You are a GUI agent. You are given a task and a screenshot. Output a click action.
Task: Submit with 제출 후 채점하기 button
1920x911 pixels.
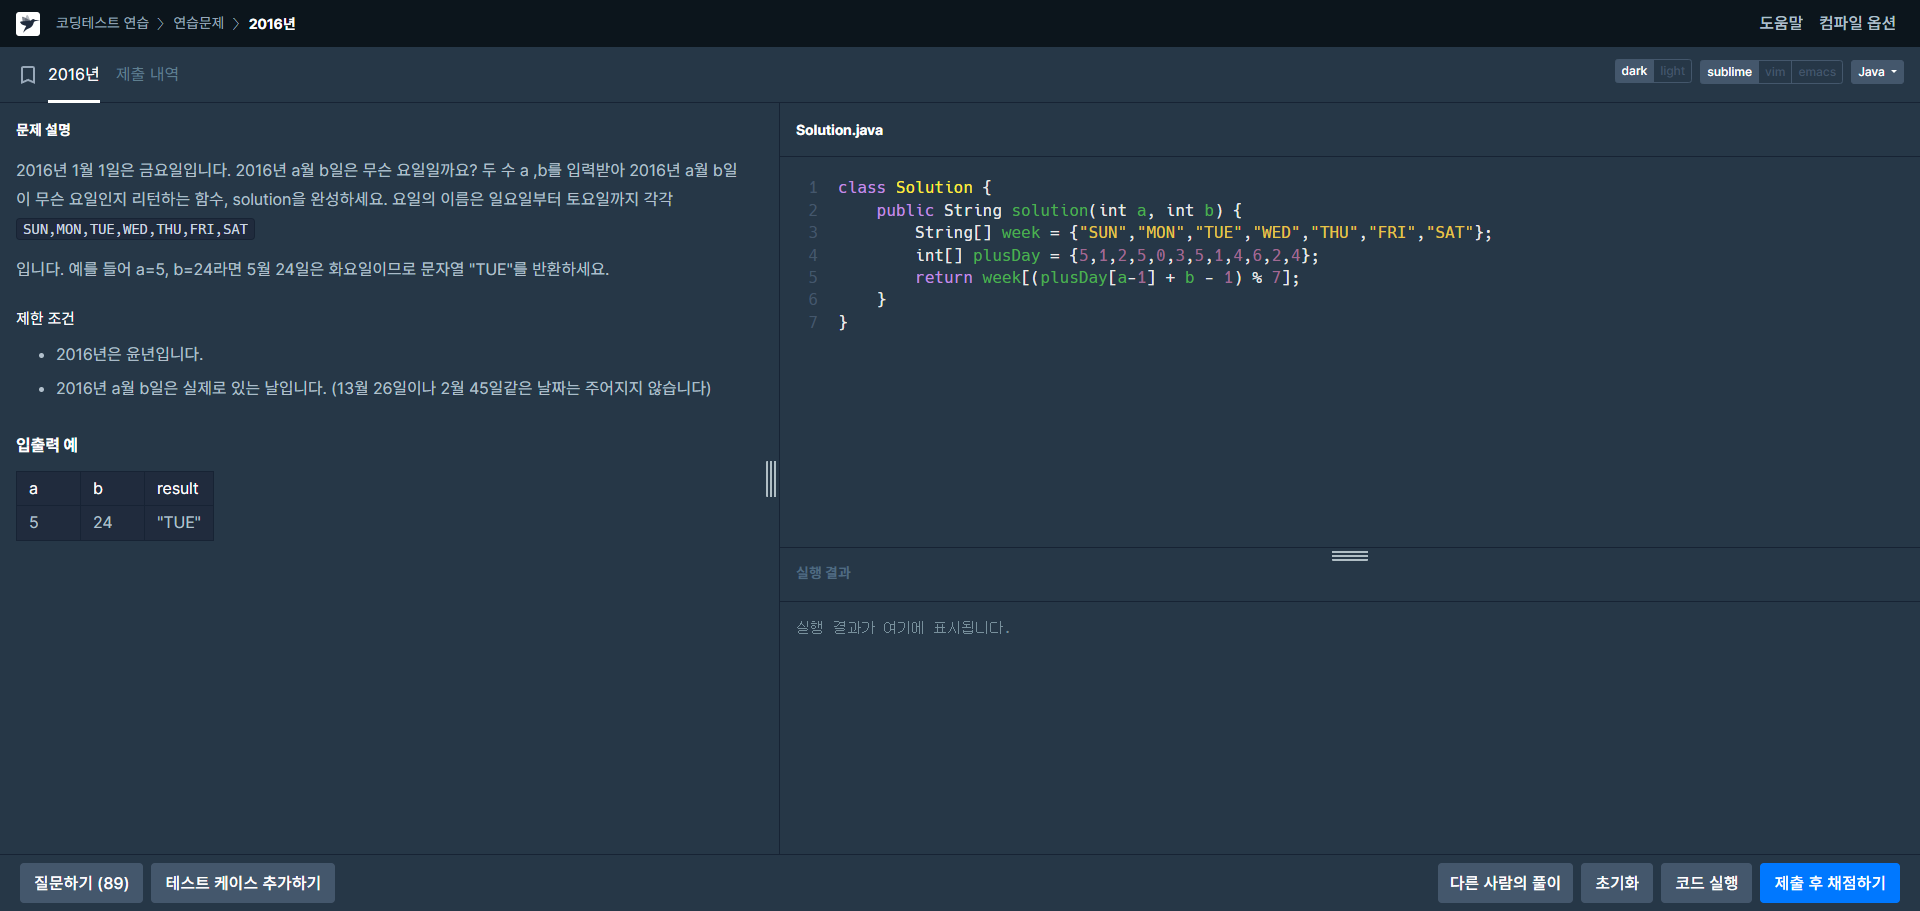tap(1830, 883)
